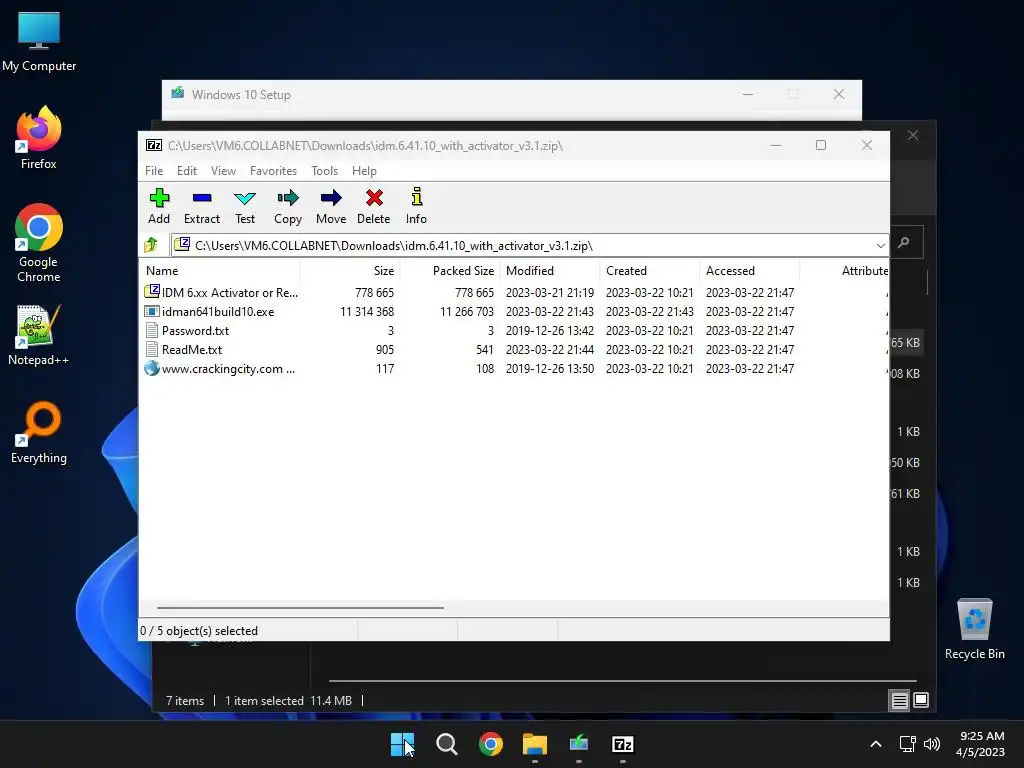This screenshot has width=1024, height=768.
Task: Open the File menu
Action: point(154,170)
